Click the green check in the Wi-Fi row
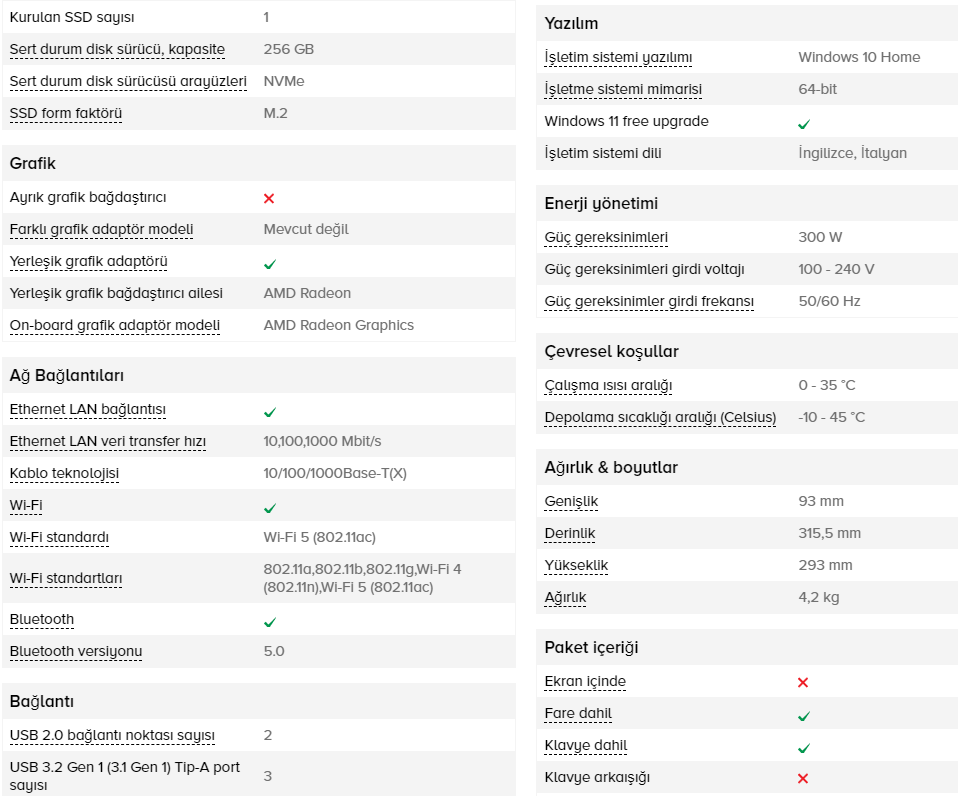The height and width of the screenshot is (796, 958). 269,508
